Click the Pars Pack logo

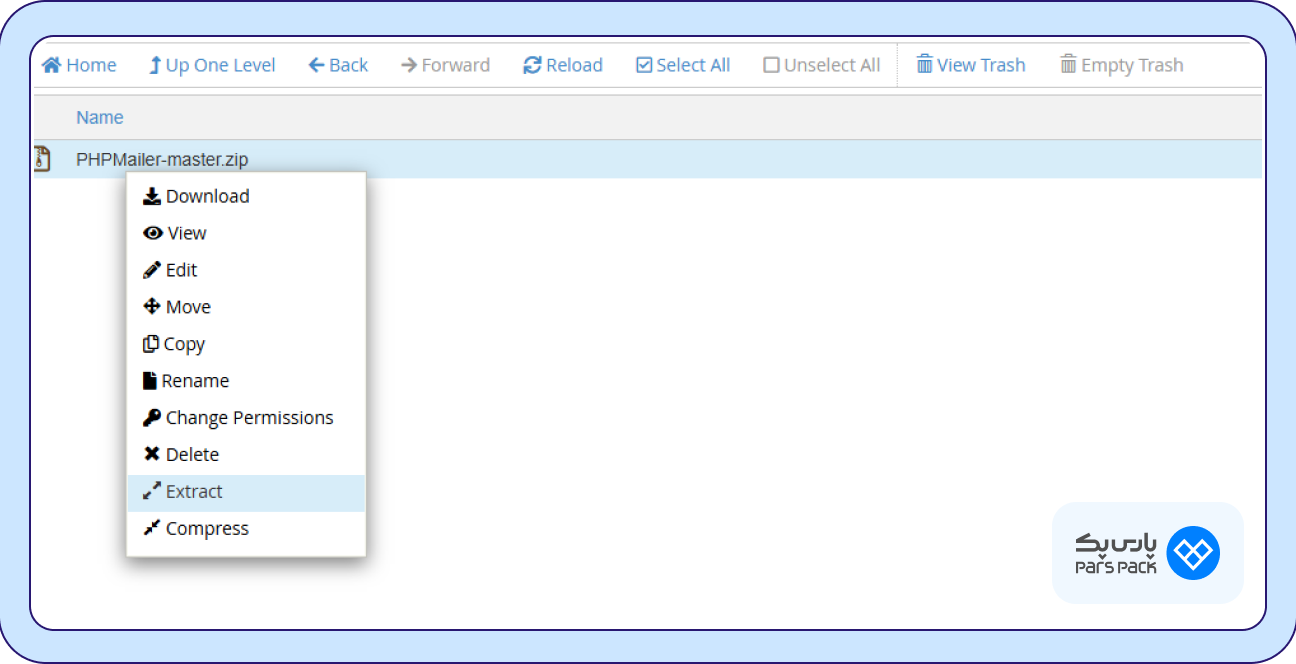1147,553
